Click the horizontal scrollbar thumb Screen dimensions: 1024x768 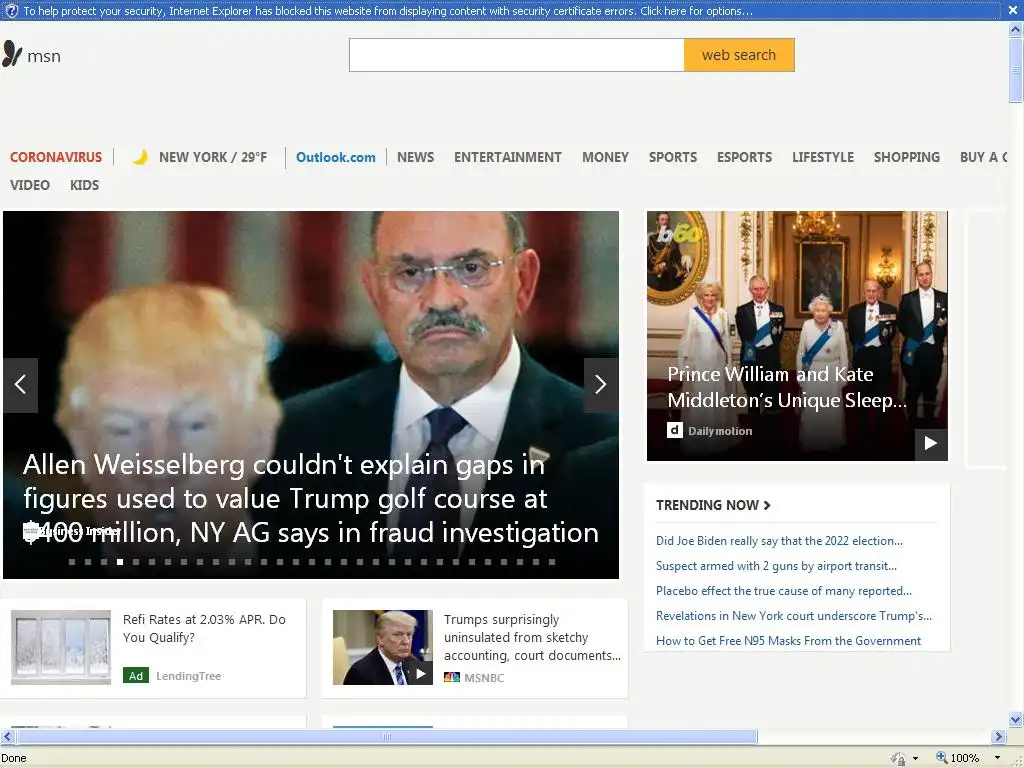click(x=387, y=737)
